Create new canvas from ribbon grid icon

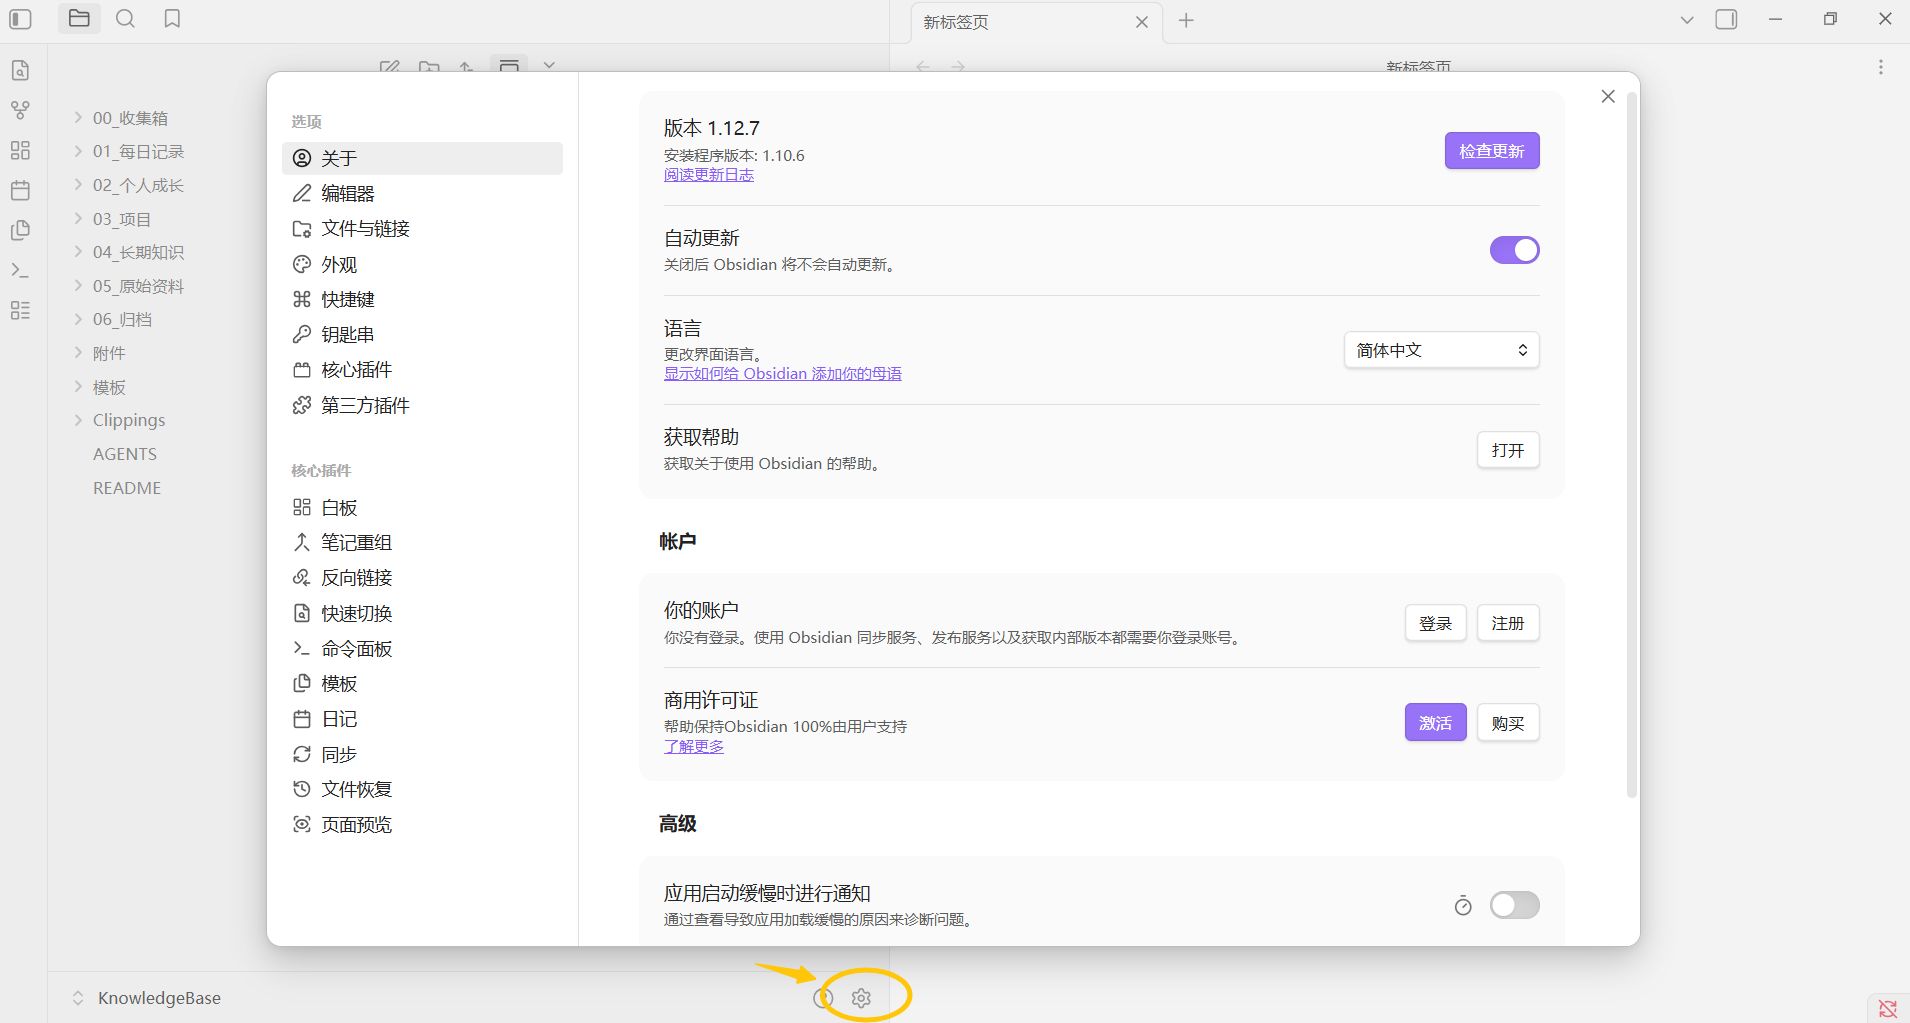(x=20, y=150)
